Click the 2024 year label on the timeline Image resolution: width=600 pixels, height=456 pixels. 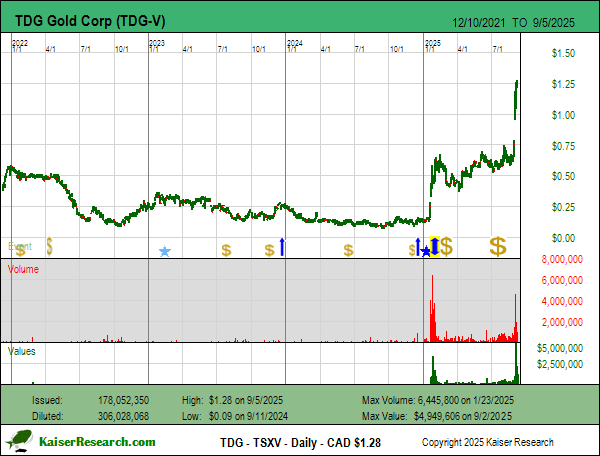[295, 43]
